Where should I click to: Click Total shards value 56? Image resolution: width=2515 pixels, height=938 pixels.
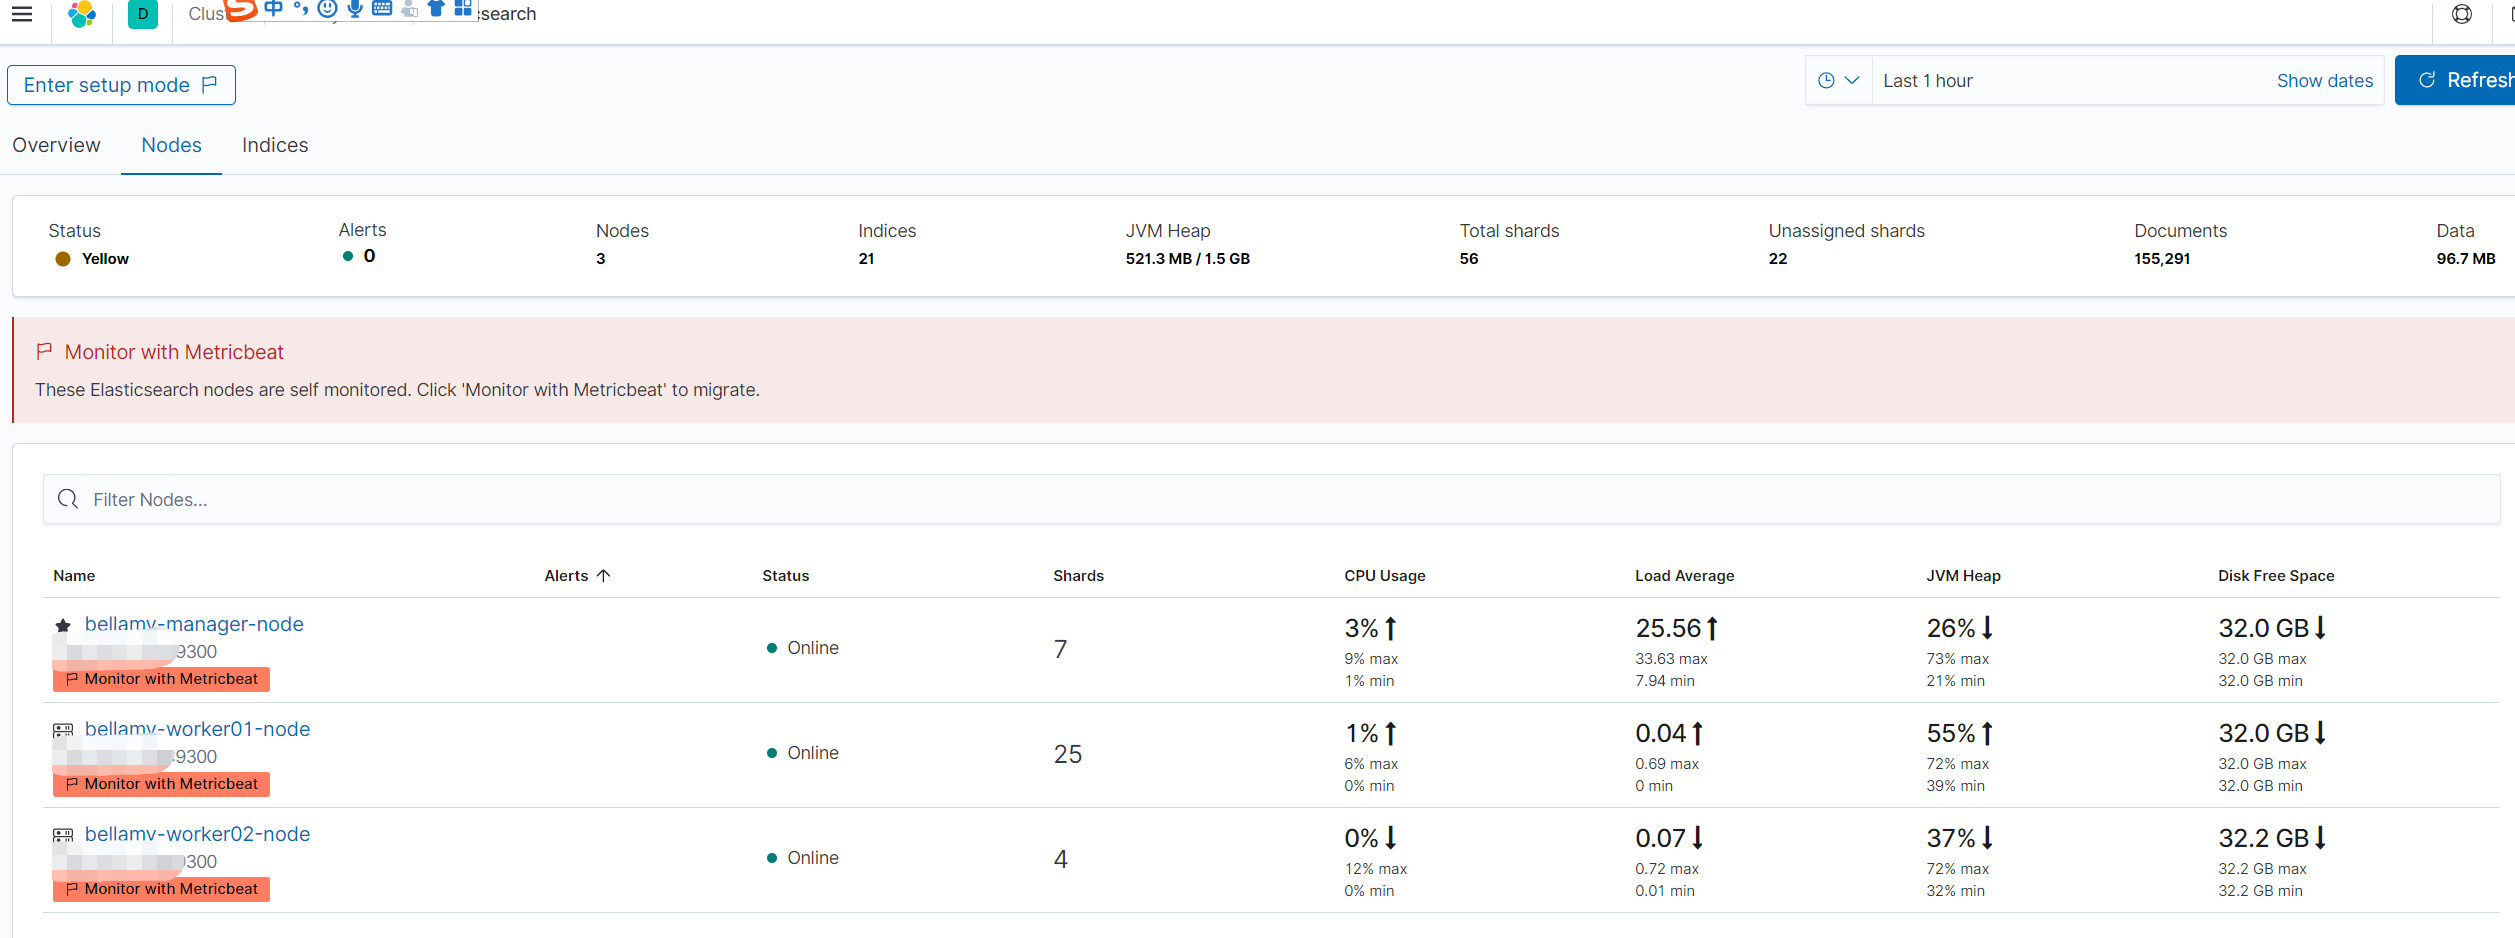pyautogui.click(x=1468, y=259)
